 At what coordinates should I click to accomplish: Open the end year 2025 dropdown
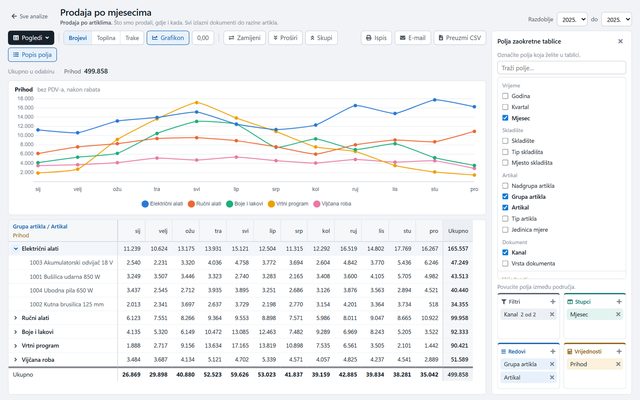point(616,19)
